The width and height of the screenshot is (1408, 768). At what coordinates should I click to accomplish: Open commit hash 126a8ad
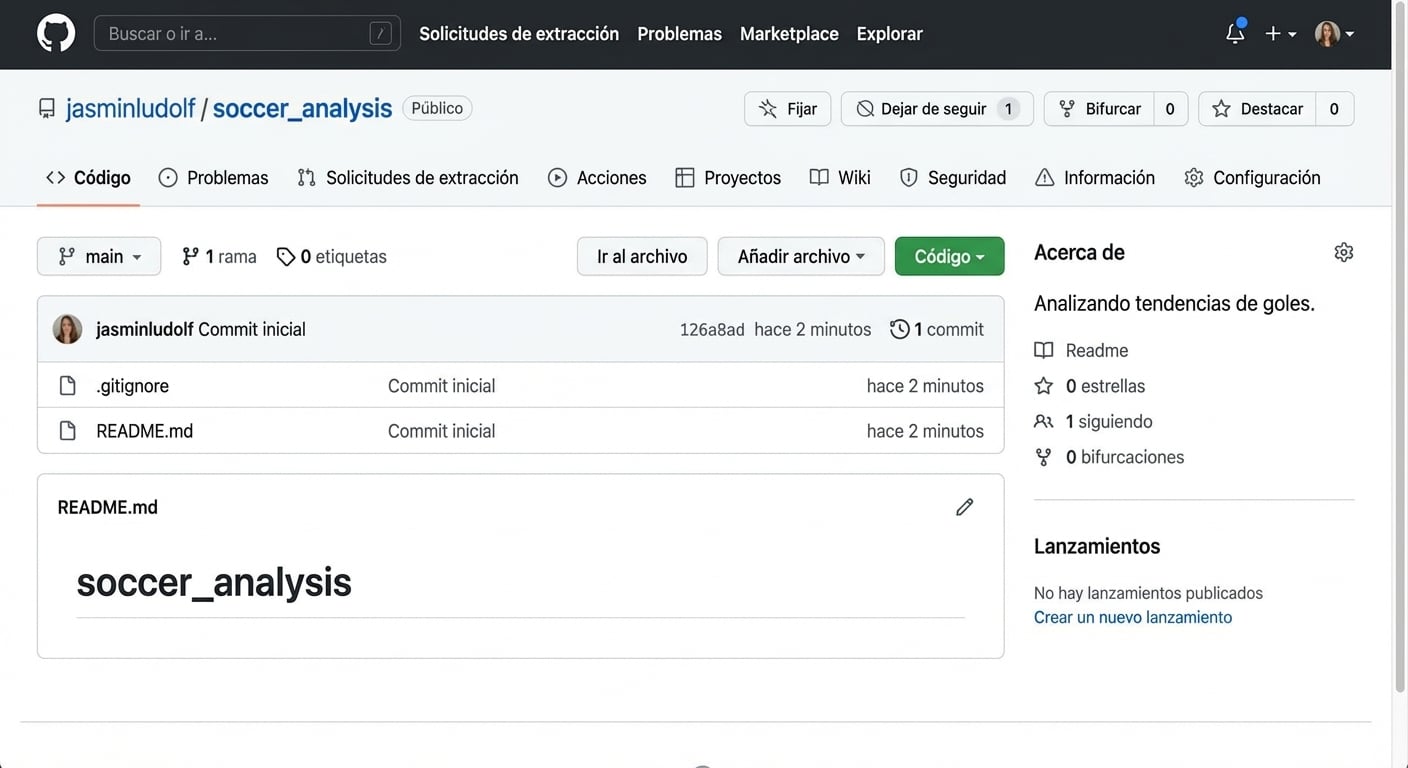tap(712, 330)
